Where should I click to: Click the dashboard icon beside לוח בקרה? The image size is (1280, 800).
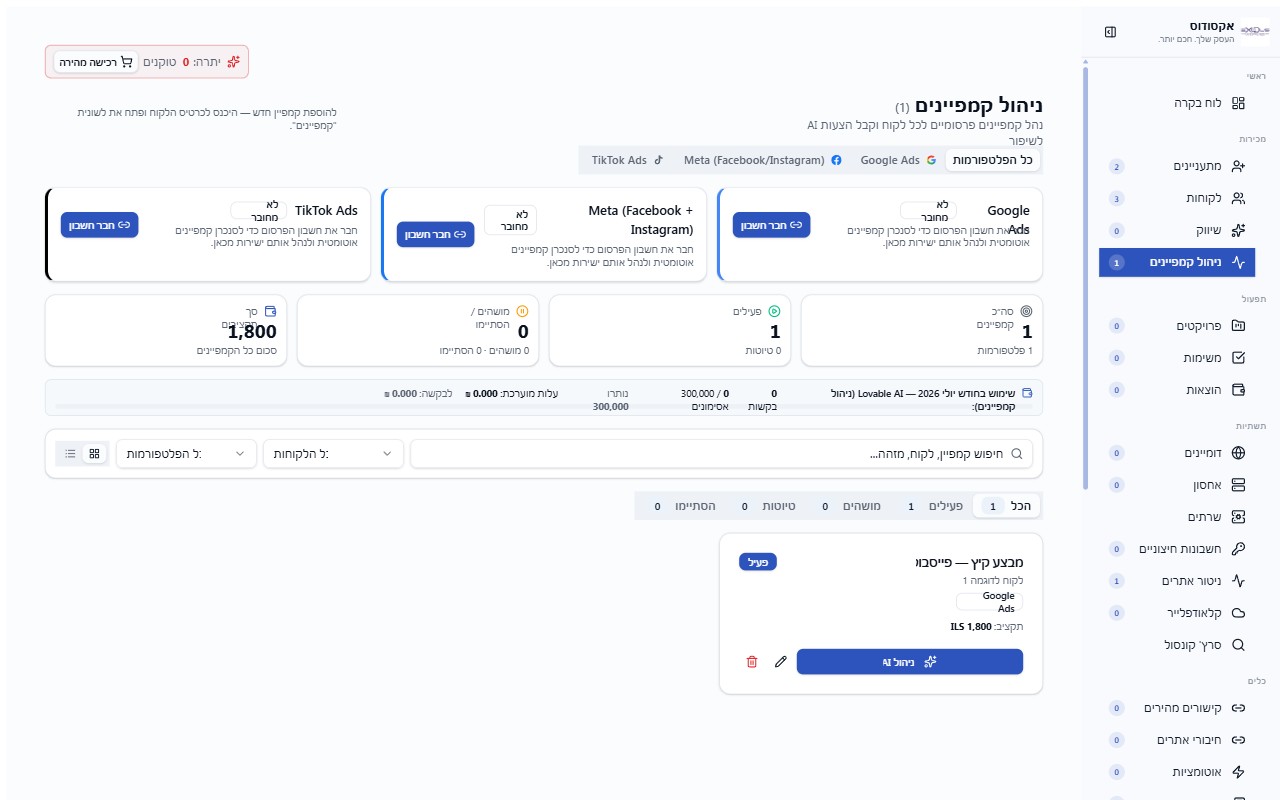1238,103
